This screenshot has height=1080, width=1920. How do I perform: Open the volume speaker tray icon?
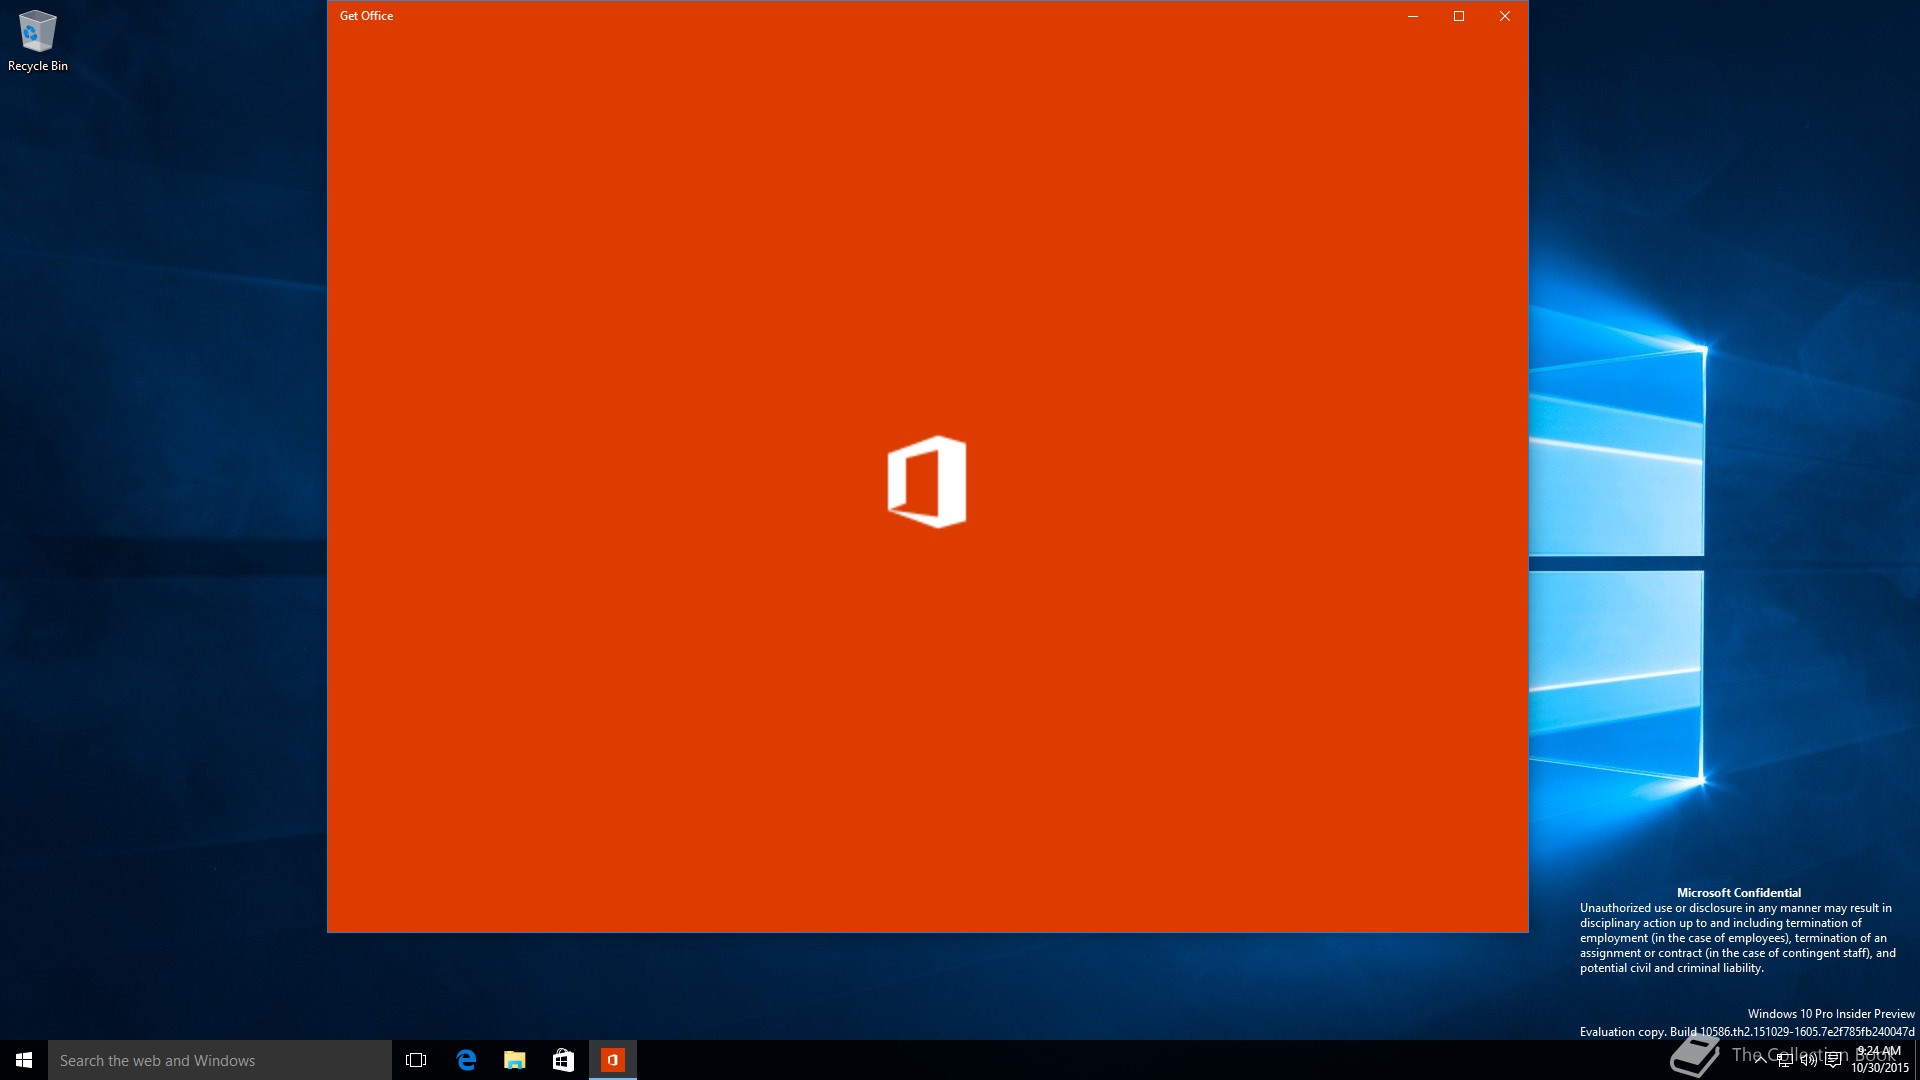click(1808, 1060)
